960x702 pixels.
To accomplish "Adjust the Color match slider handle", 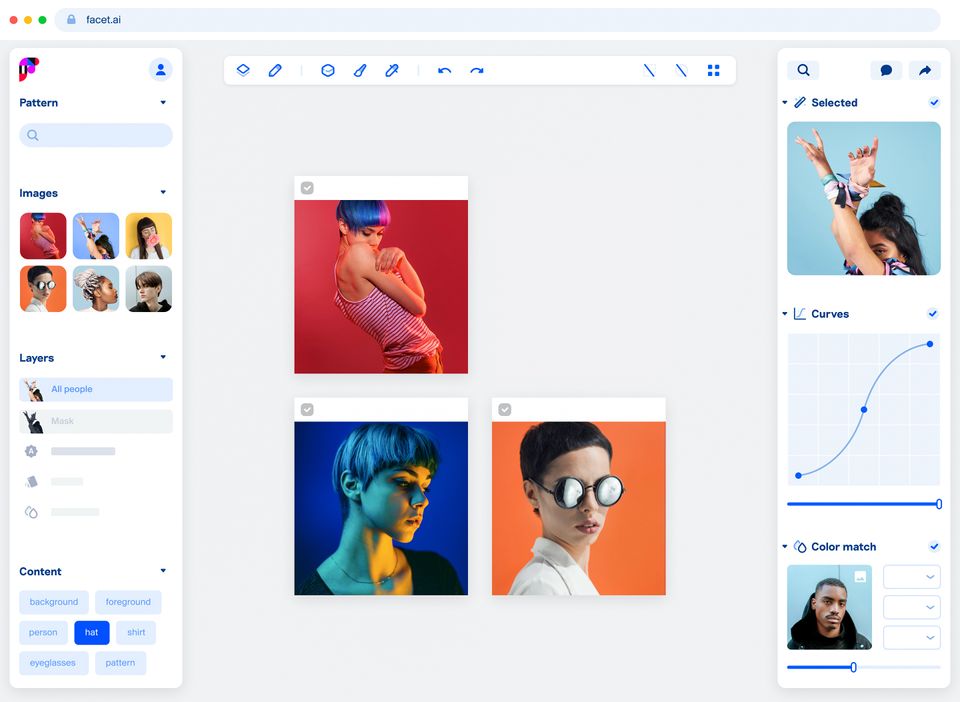I will 853,667.
